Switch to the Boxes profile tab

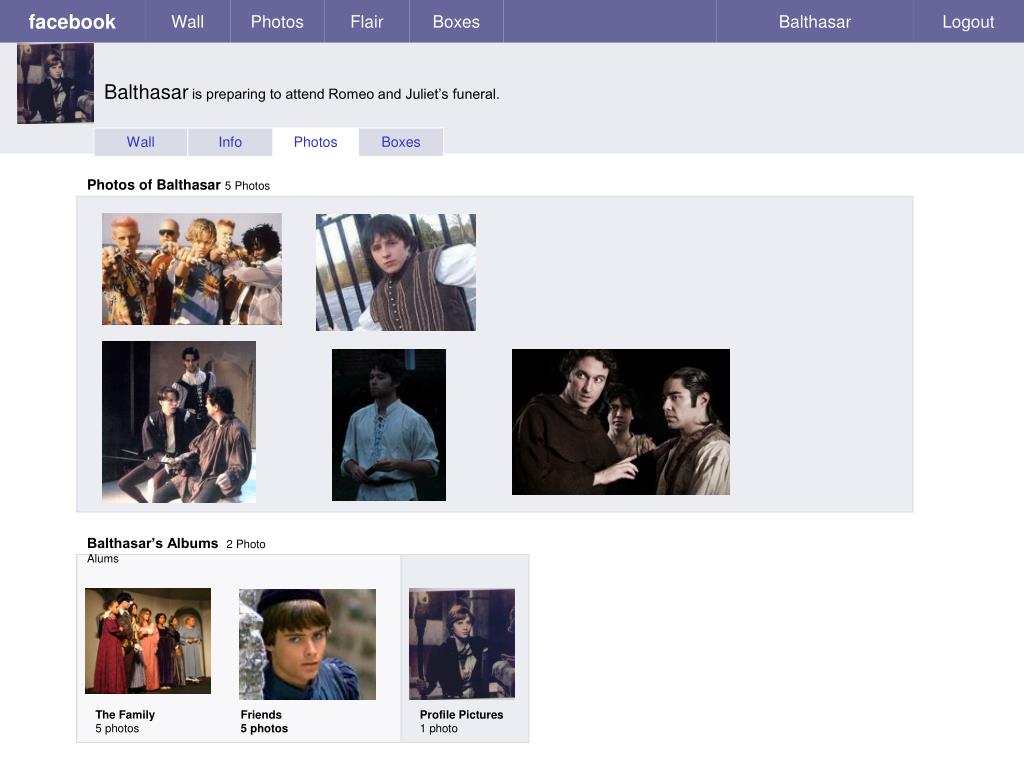click(401, 142)
